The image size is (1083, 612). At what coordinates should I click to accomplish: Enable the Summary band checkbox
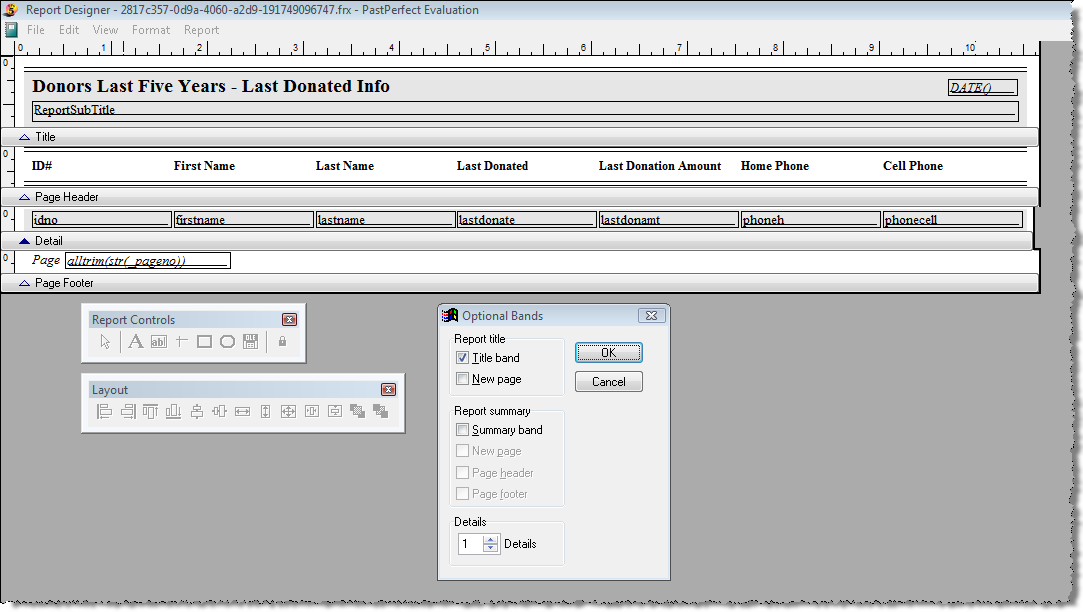pyautogui.click(x=462, y=430)
